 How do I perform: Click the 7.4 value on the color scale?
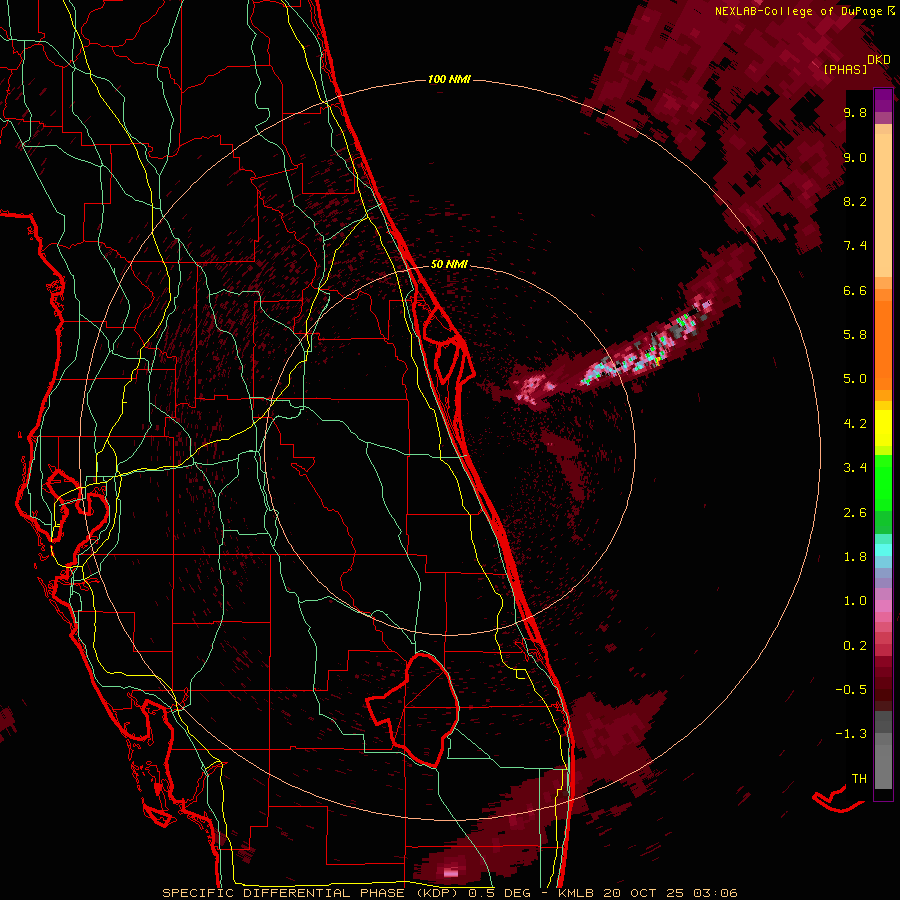pos(855,246)
